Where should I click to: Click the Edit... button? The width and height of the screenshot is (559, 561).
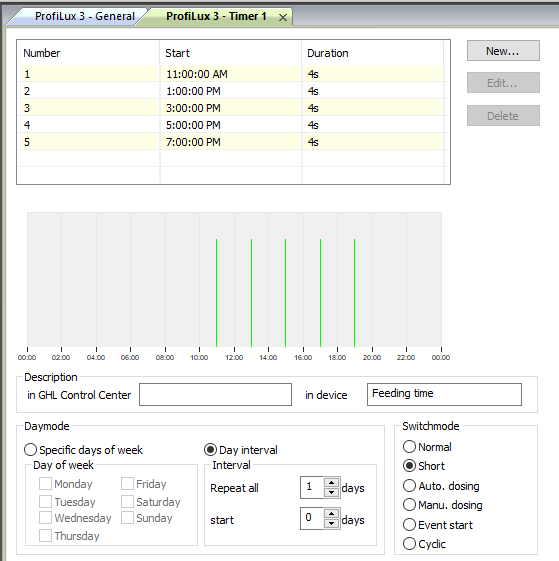[x=503, y=83]
